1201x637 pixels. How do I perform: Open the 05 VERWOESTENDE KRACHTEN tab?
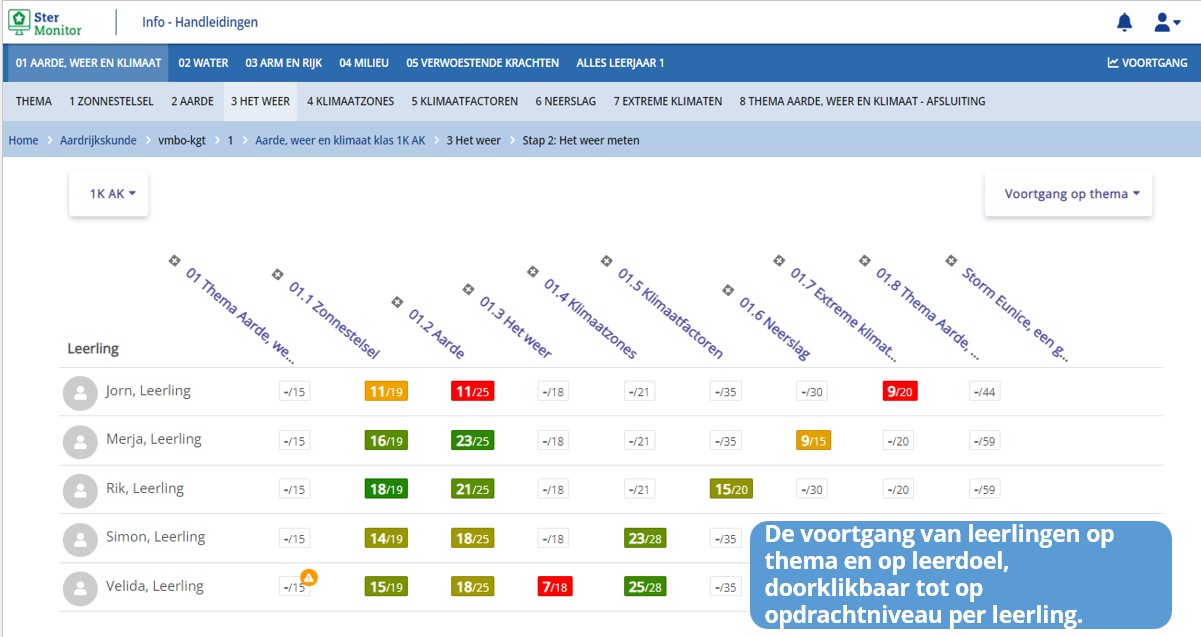tap(482, 63)
